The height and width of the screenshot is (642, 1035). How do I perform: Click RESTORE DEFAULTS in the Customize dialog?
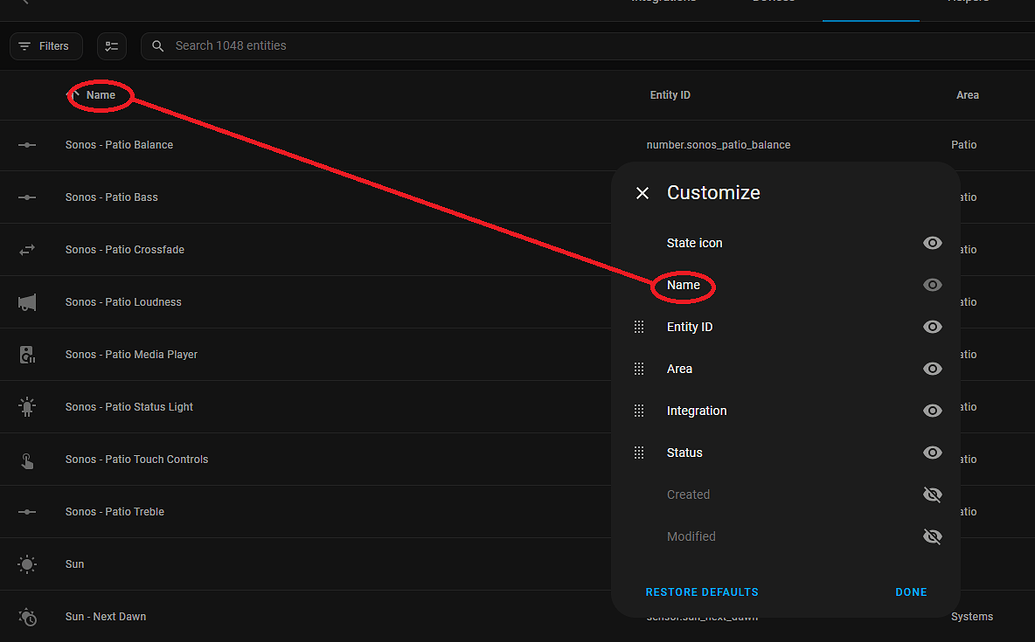click(x=701, y=591)
